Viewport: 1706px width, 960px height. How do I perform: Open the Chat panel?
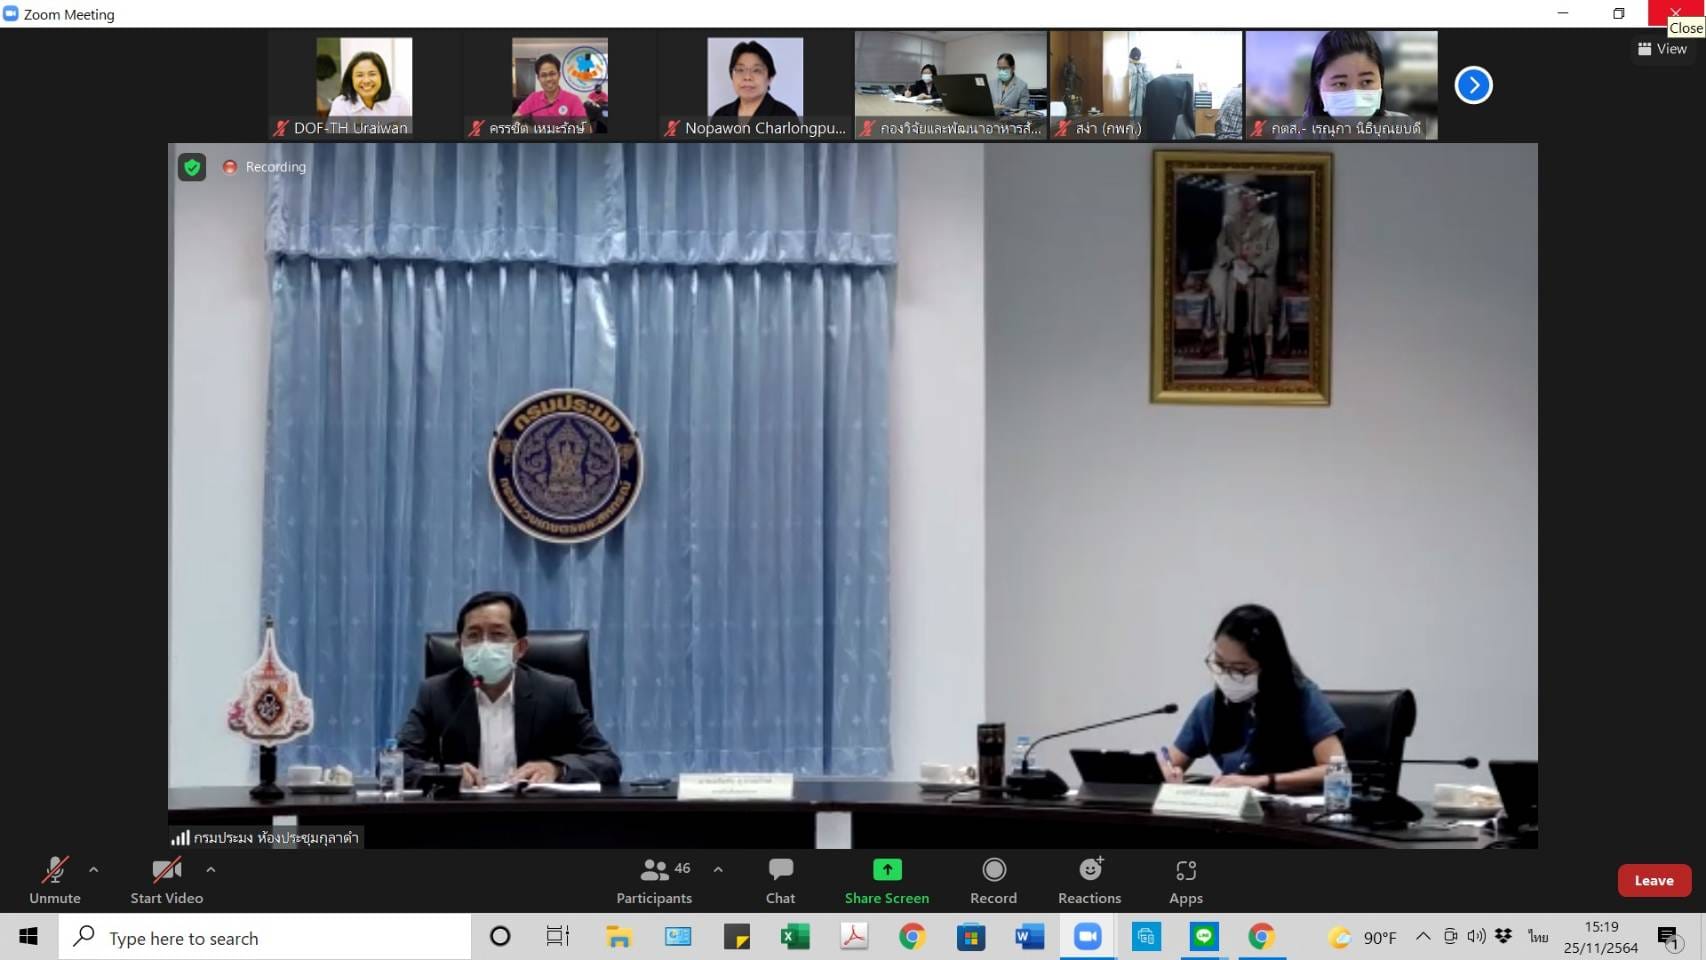click(780, 880)
